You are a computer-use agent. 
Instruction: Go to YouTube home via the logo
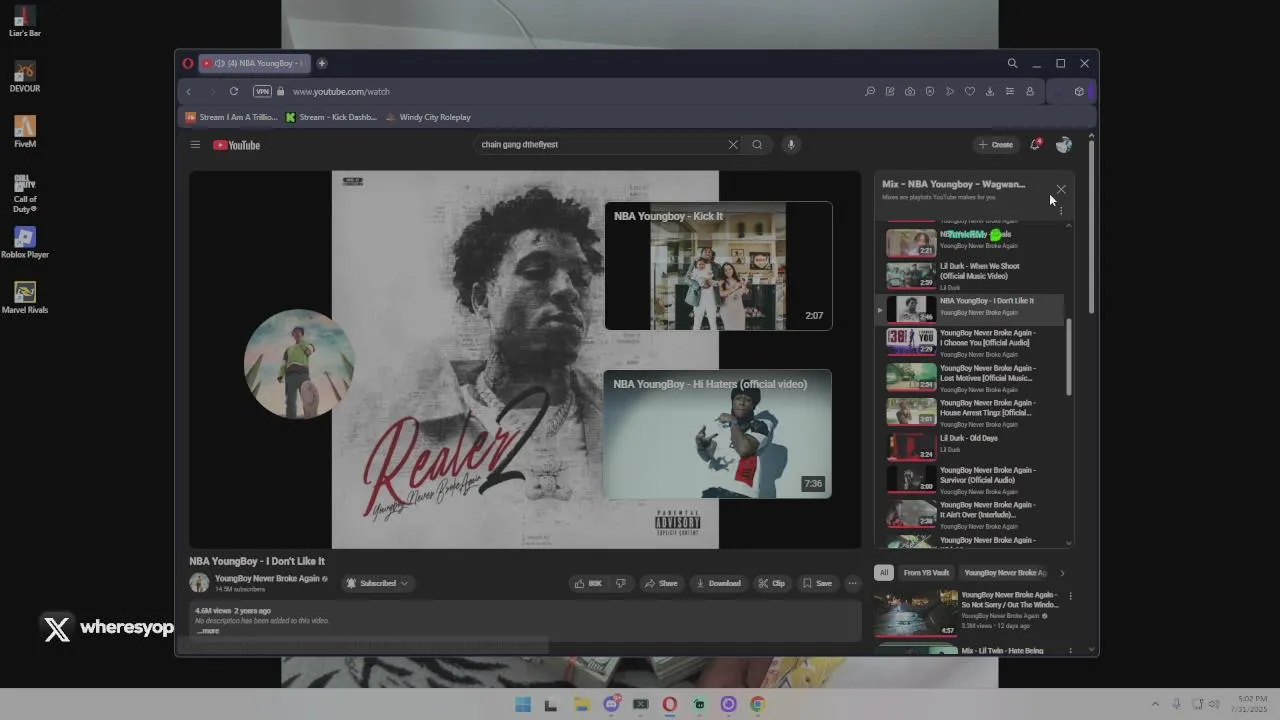(237, 145)
